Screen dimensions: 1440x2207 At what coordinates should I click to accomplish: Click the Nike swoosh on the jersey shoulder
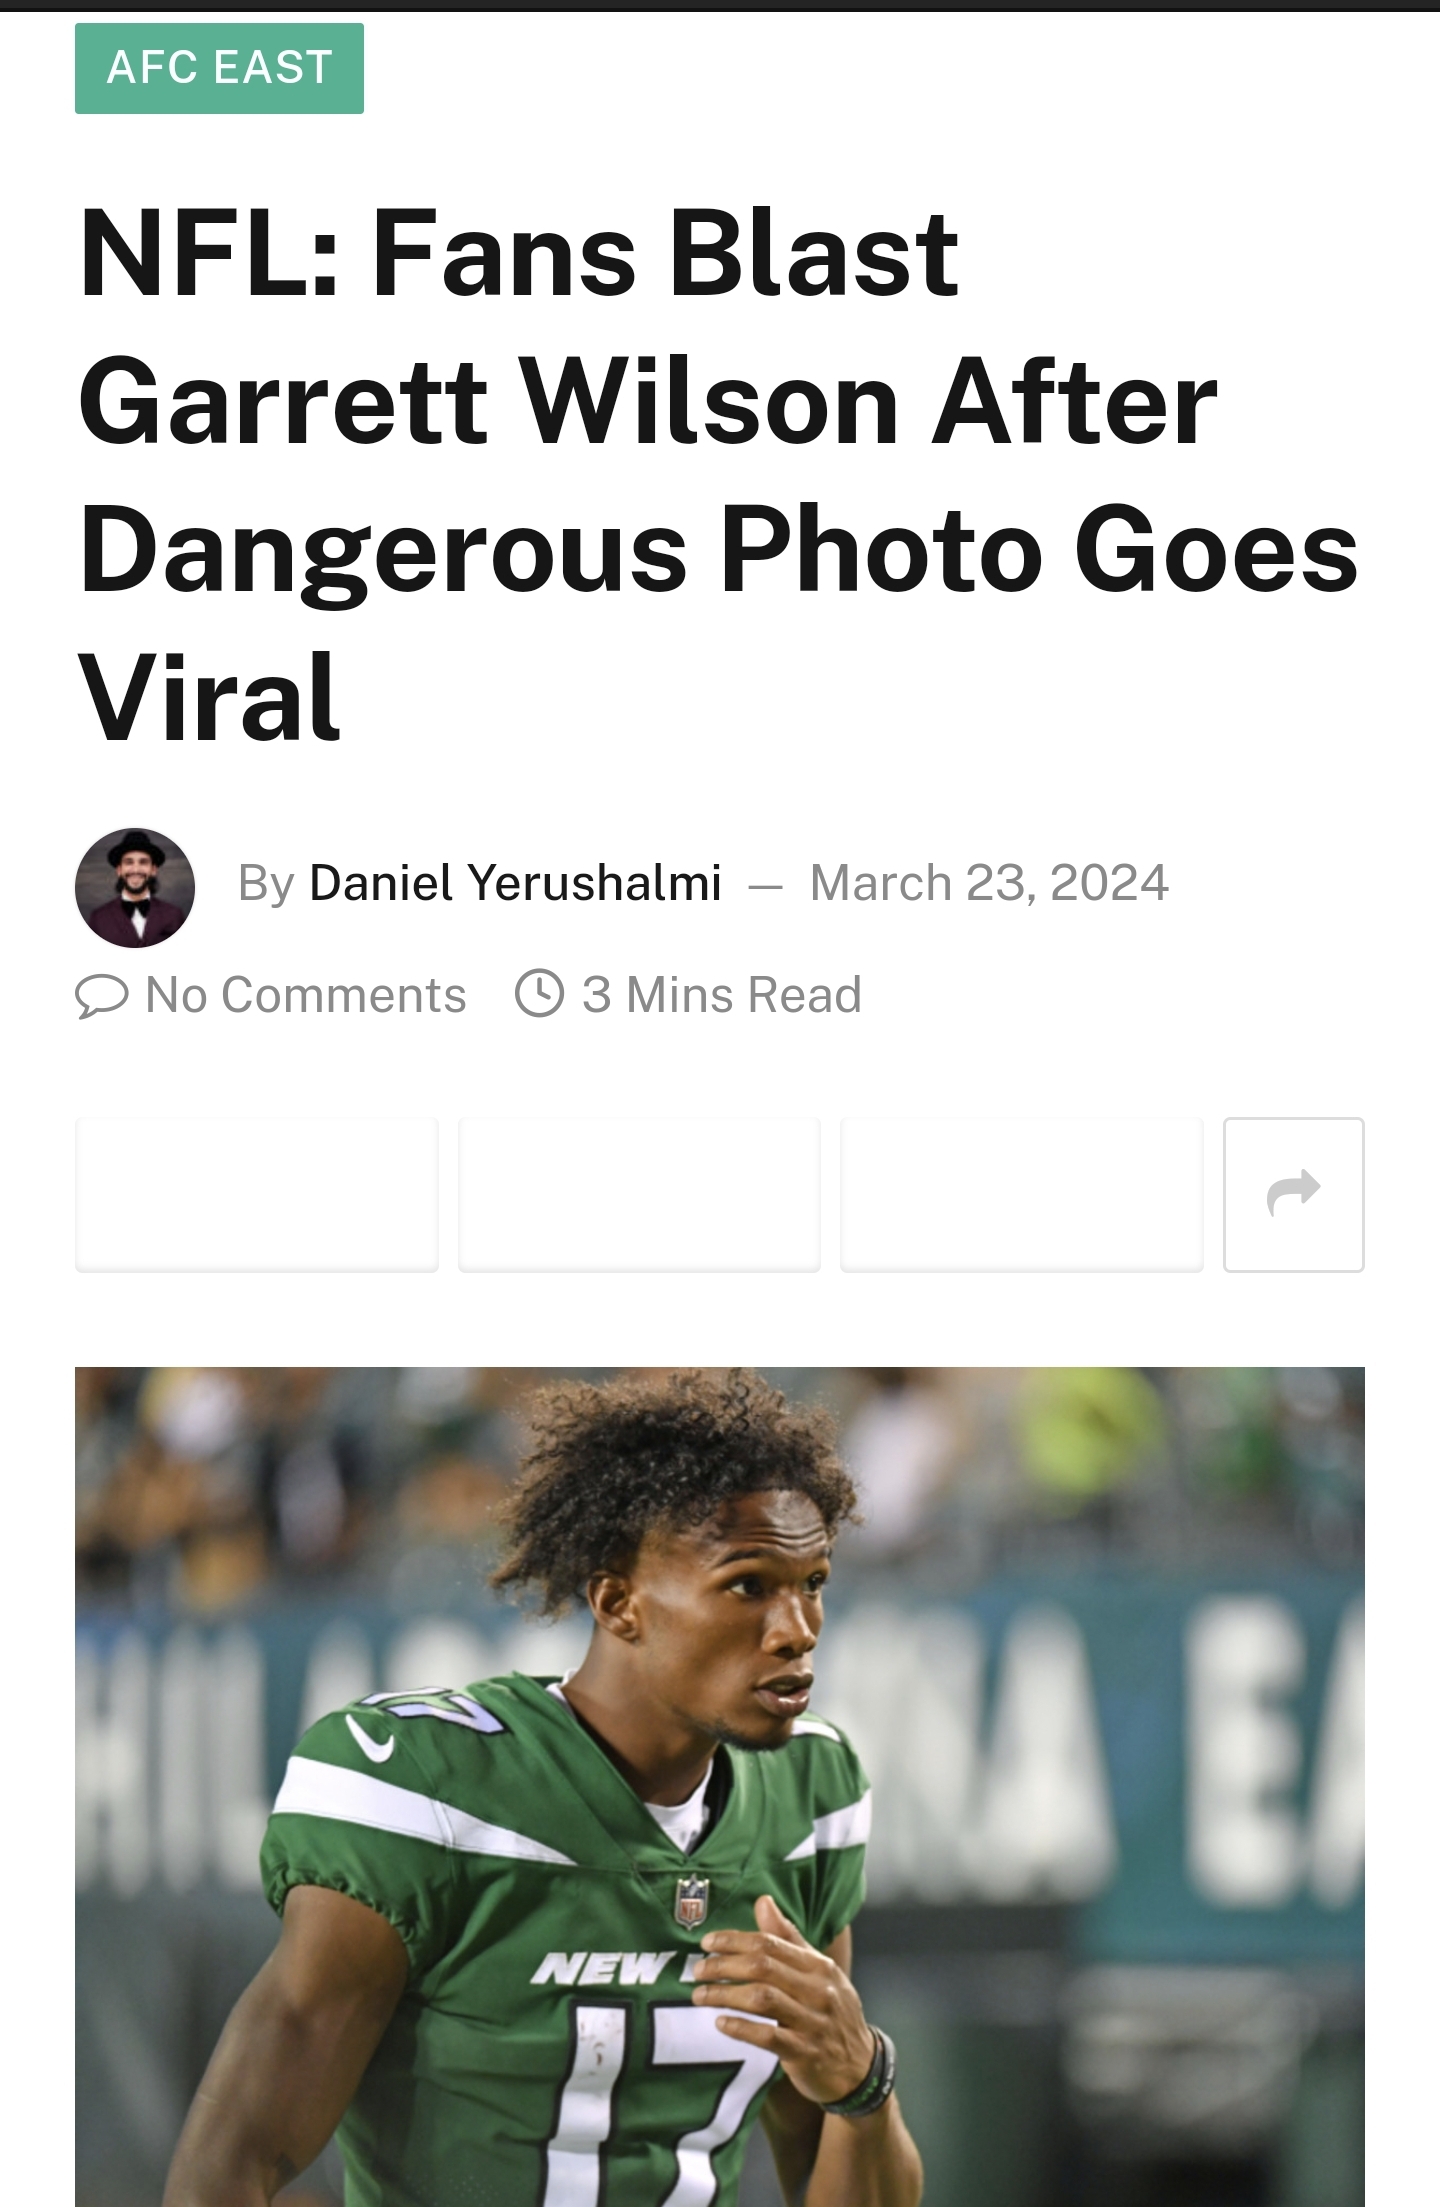click(x=368, y=1739)
